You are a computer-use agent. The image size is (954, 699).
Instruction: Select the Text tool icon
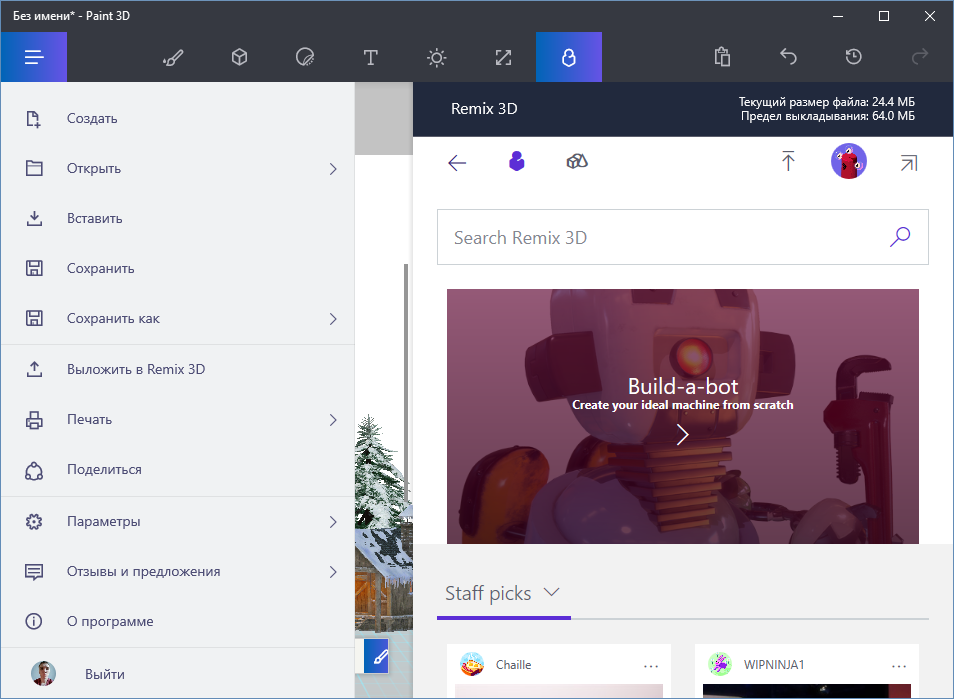pyautogui.click(x=371, y=57)
